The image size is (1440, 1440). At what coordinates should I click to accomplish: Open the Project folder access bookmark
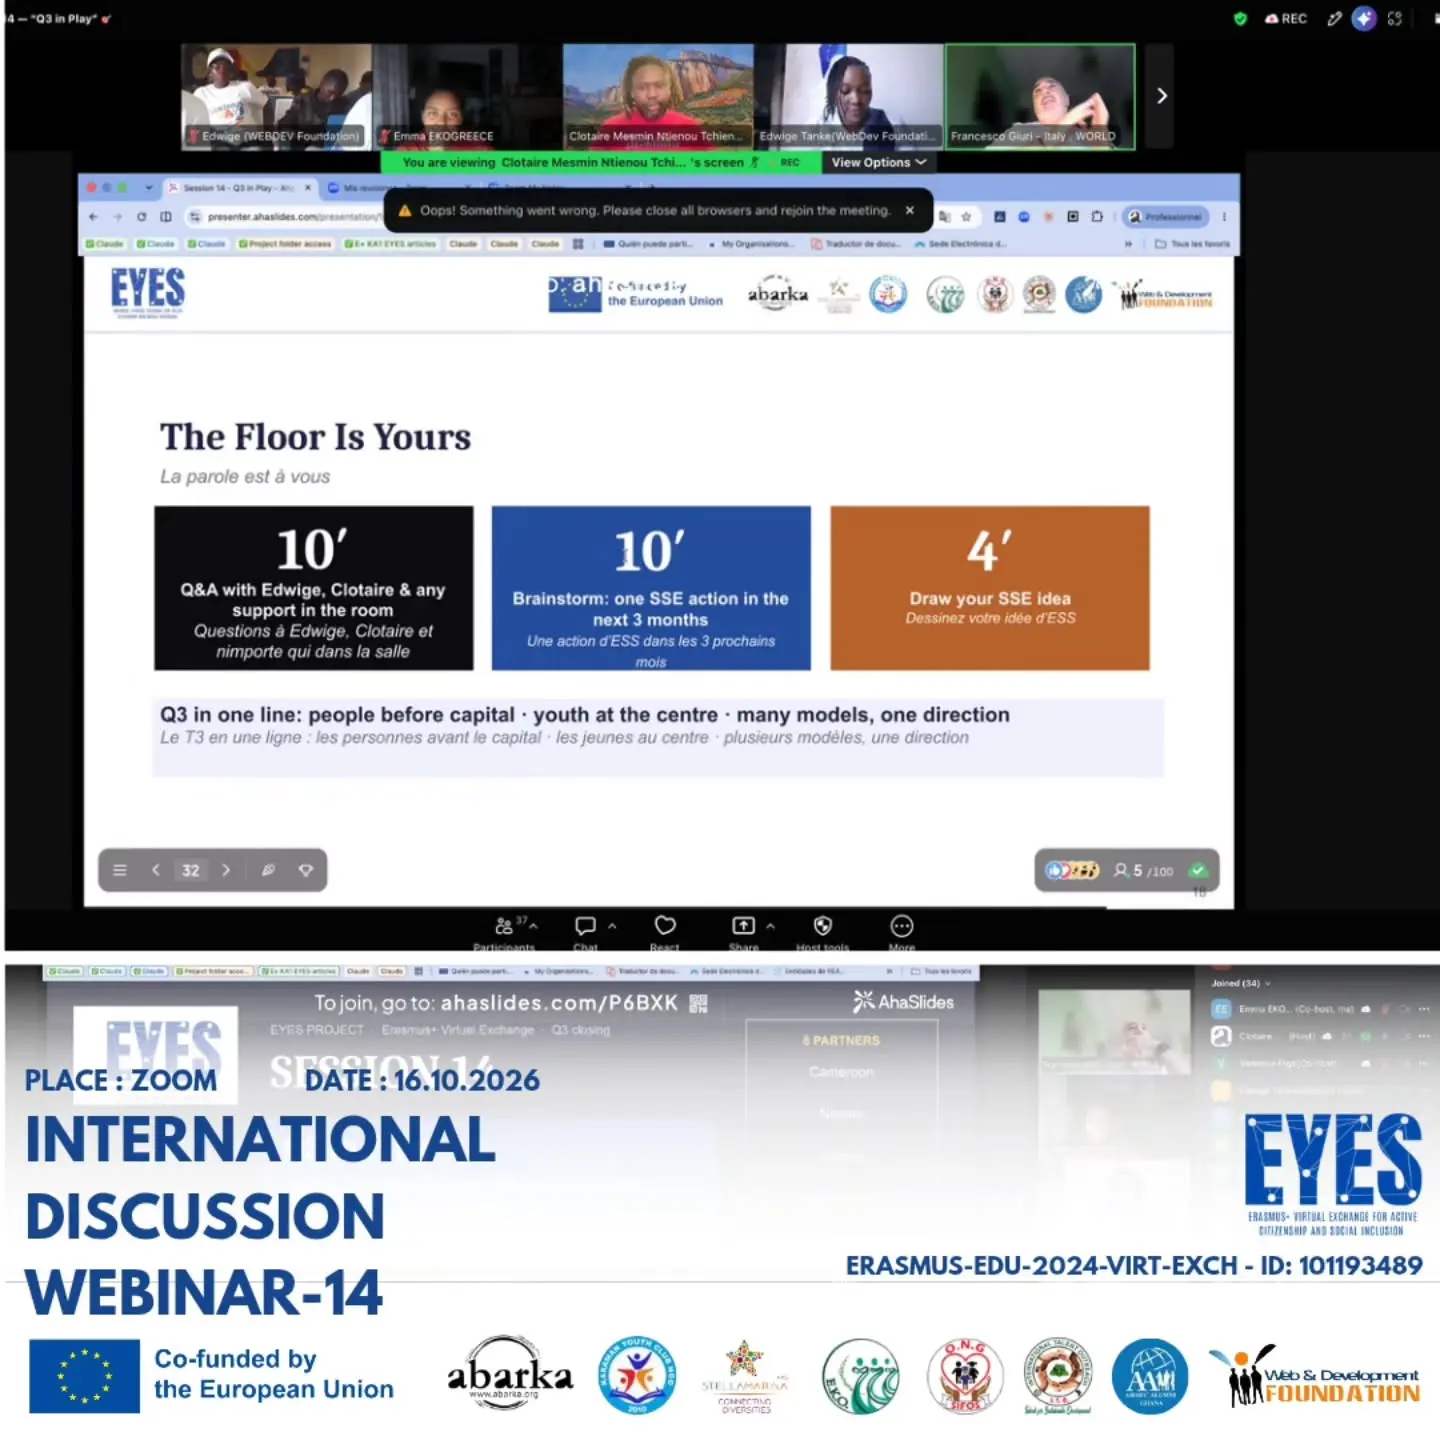(285, 243)
